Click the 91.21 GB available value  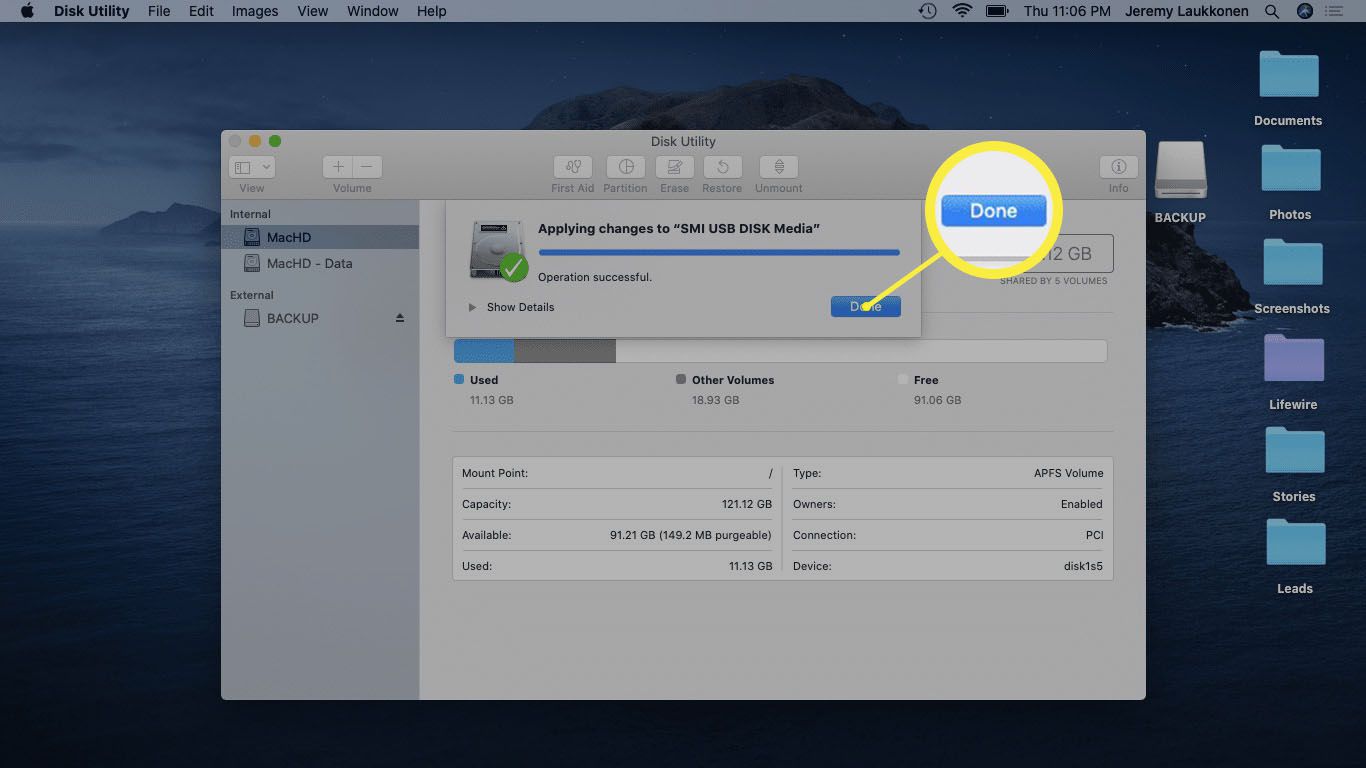click(x=690, y=535)
